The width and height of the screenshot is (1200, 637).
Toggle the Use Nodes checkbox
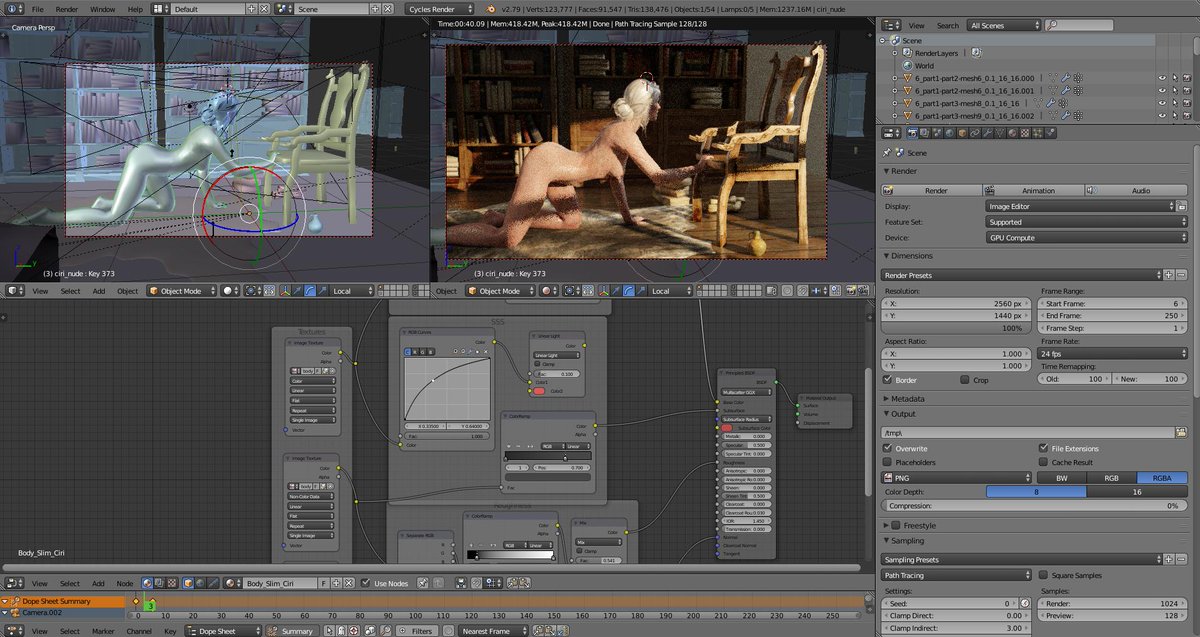click(366, 583)
